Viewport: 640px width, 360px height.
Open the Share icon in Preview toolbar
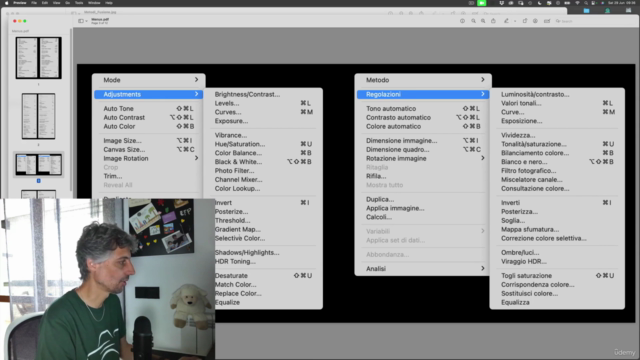(x=493, y=21)
